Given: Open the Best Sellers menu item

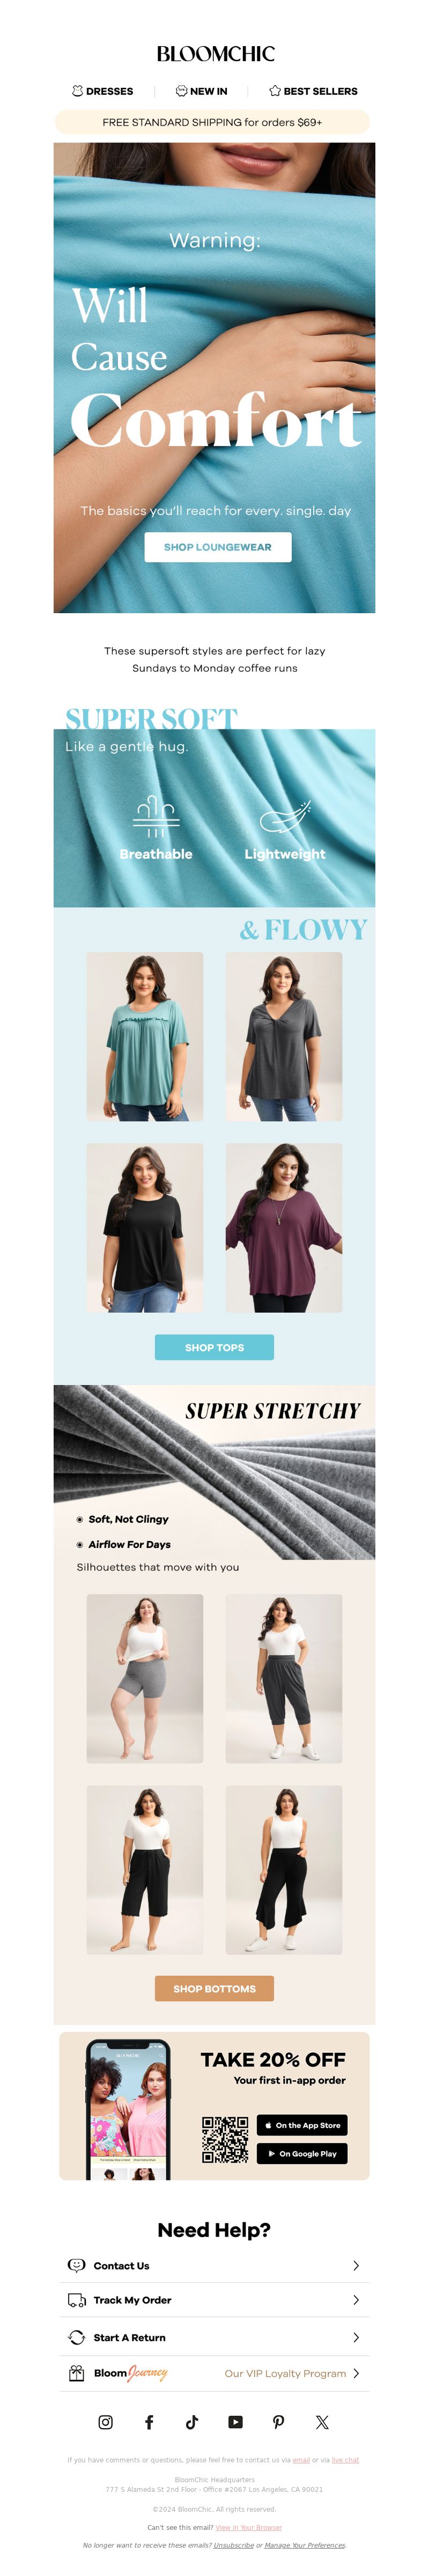Looking at the screenshot, I should pos(313,91).
